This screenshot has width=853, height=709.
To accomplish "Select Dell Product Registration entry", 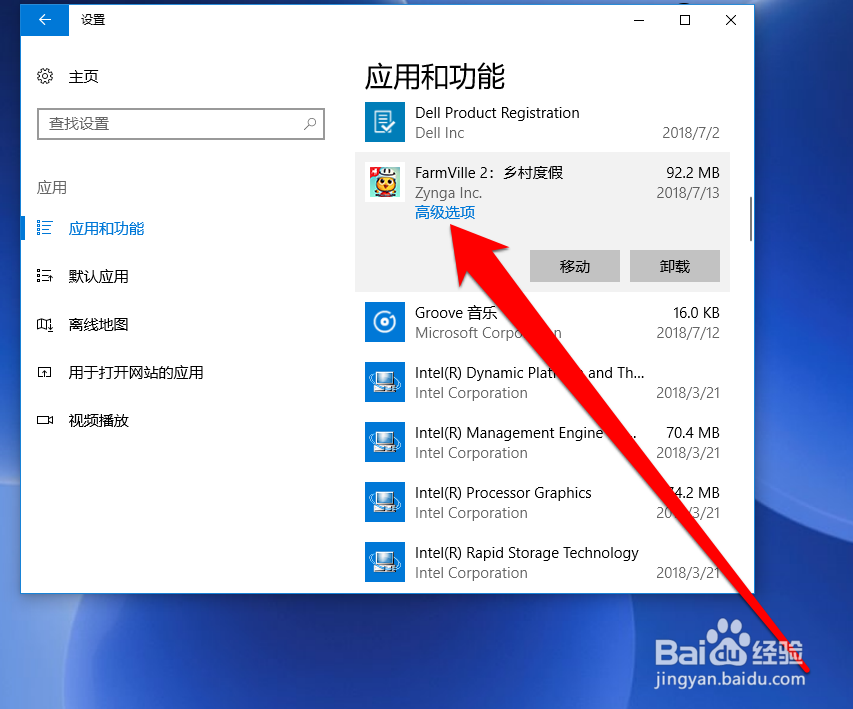I will [542, 122].
